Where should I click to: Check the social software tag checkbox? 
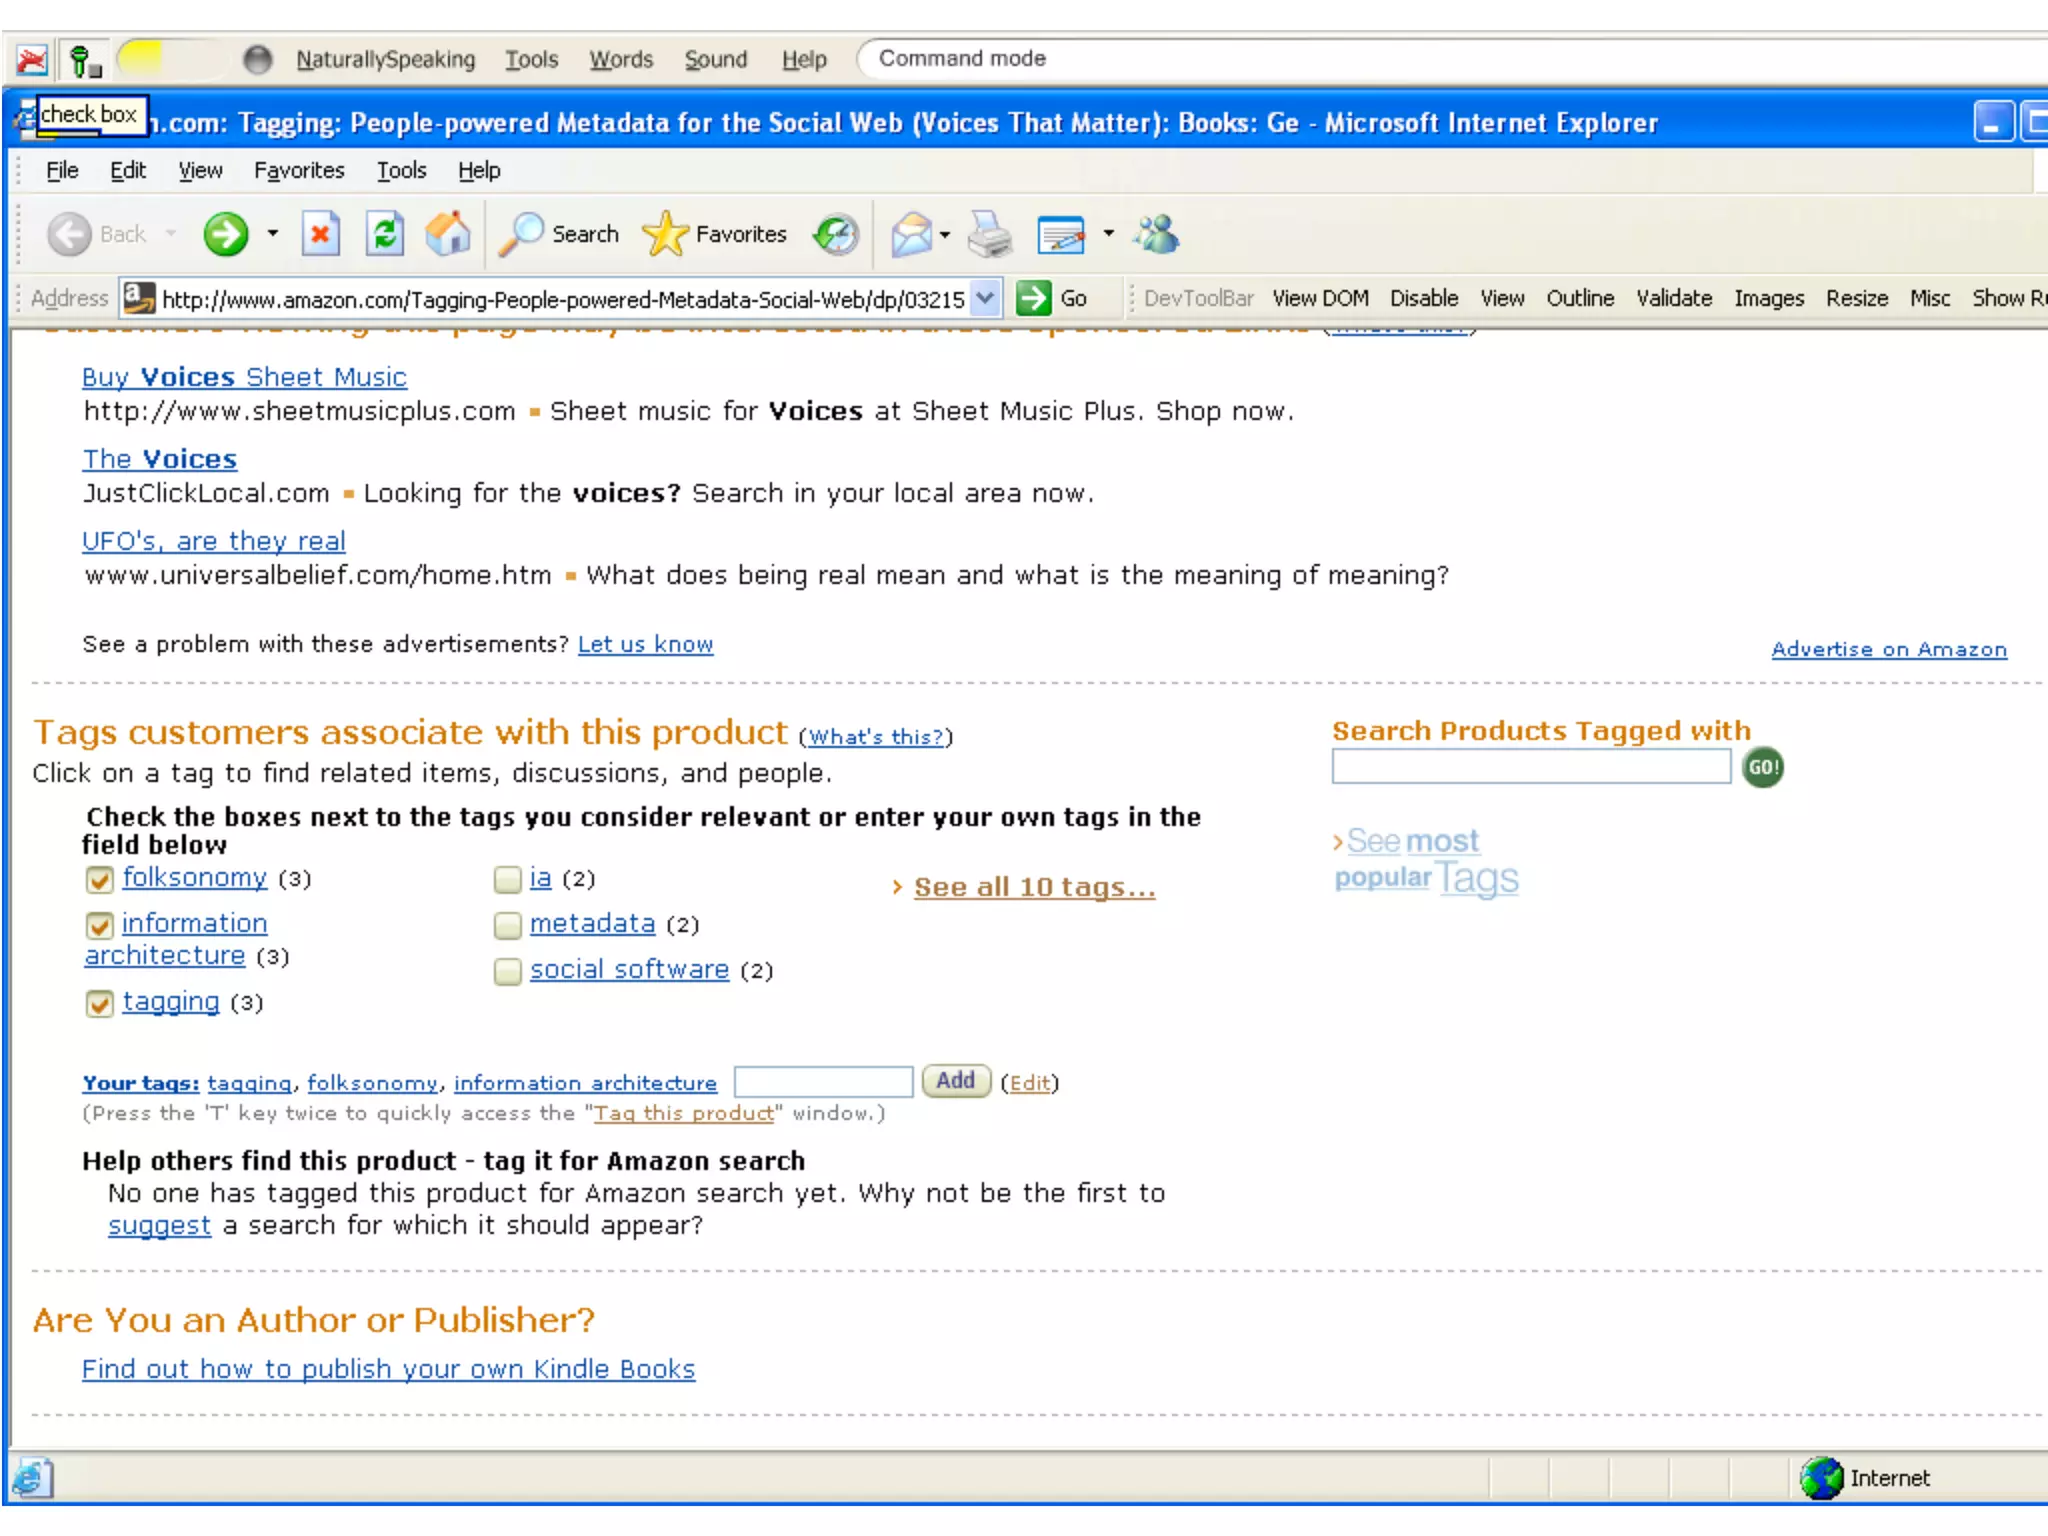coord(508,971)
